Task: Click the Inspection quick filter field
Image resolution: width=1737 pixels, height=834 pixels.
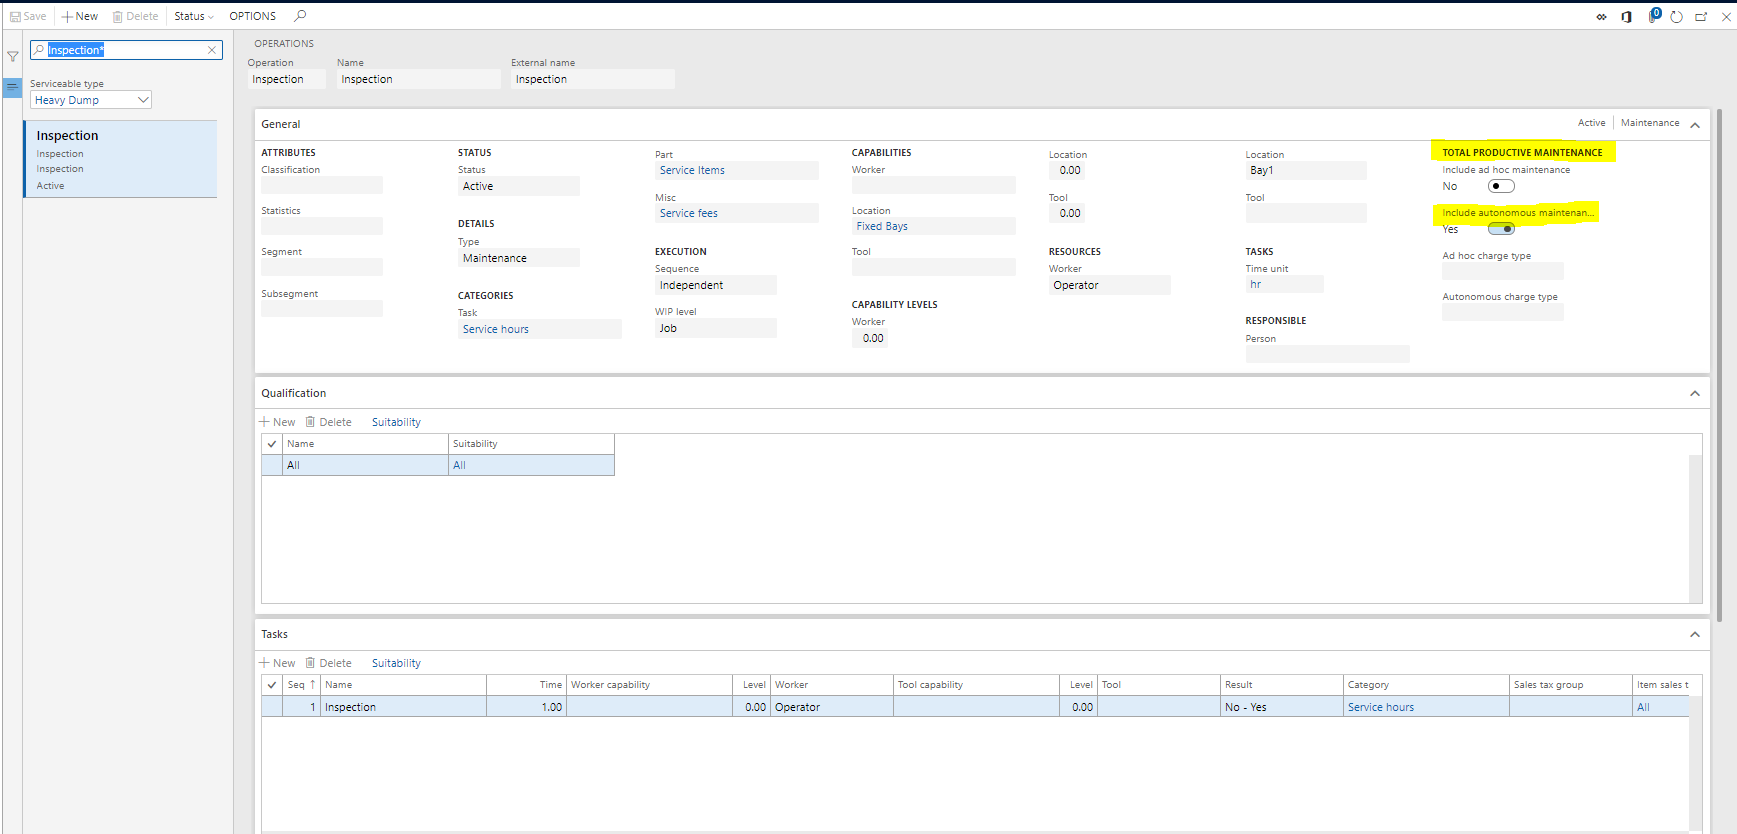Action: pos(125,50)
